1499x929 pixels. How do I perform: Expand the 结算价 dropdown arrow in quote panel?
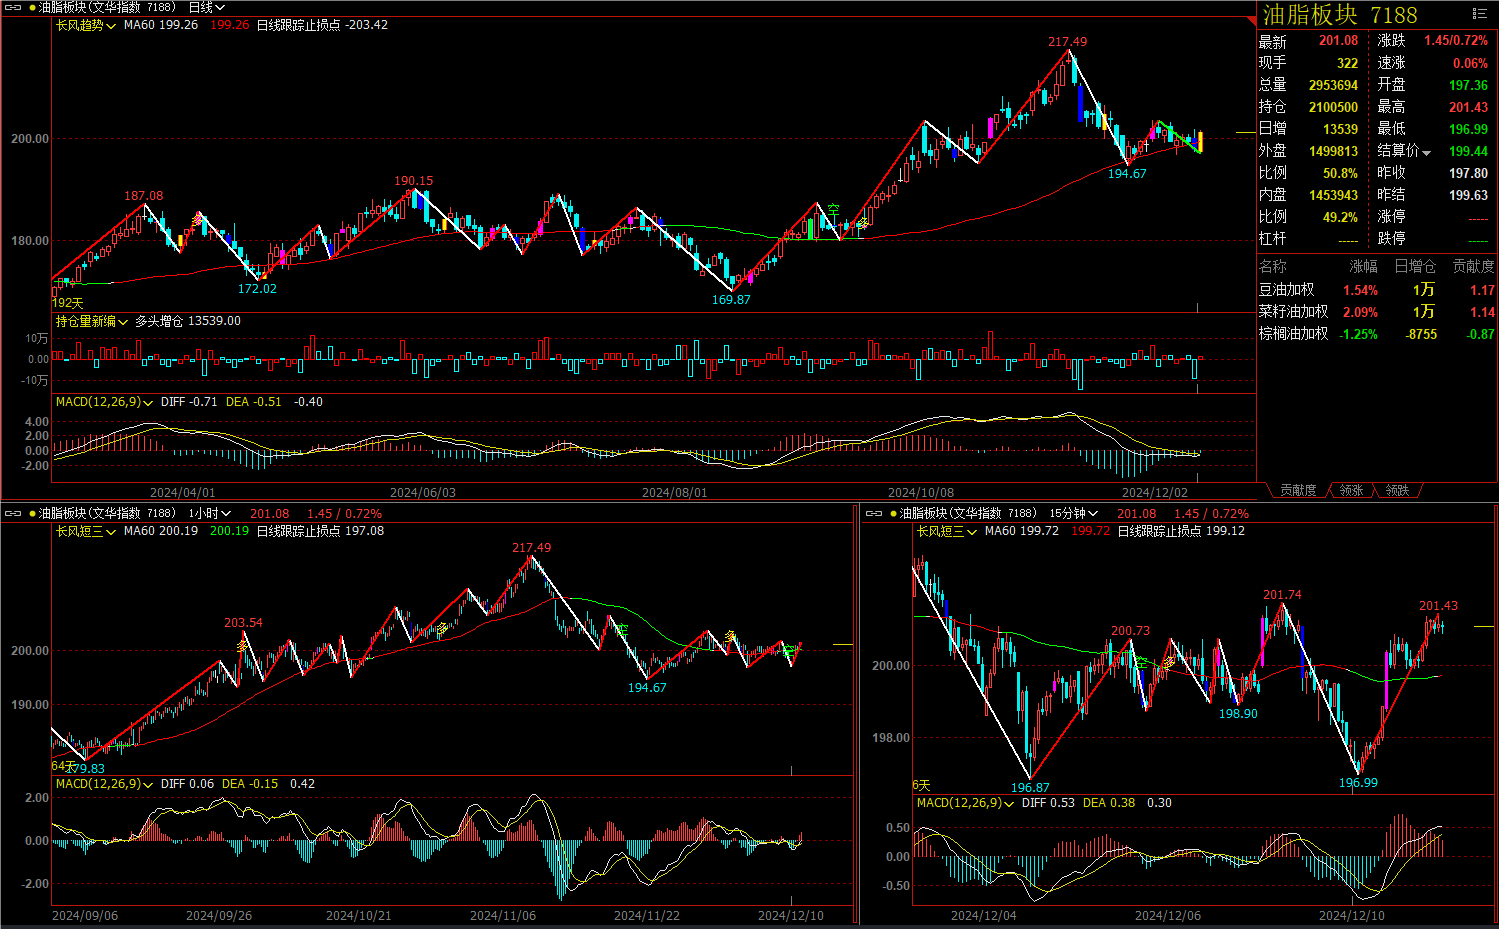[x=1426, y=152]
